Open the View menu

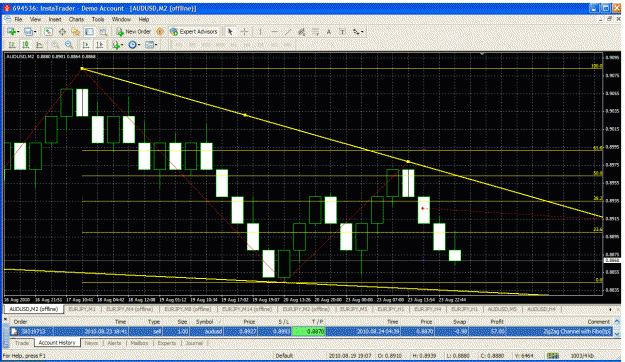pyautogui.click(x=35, y=19)
